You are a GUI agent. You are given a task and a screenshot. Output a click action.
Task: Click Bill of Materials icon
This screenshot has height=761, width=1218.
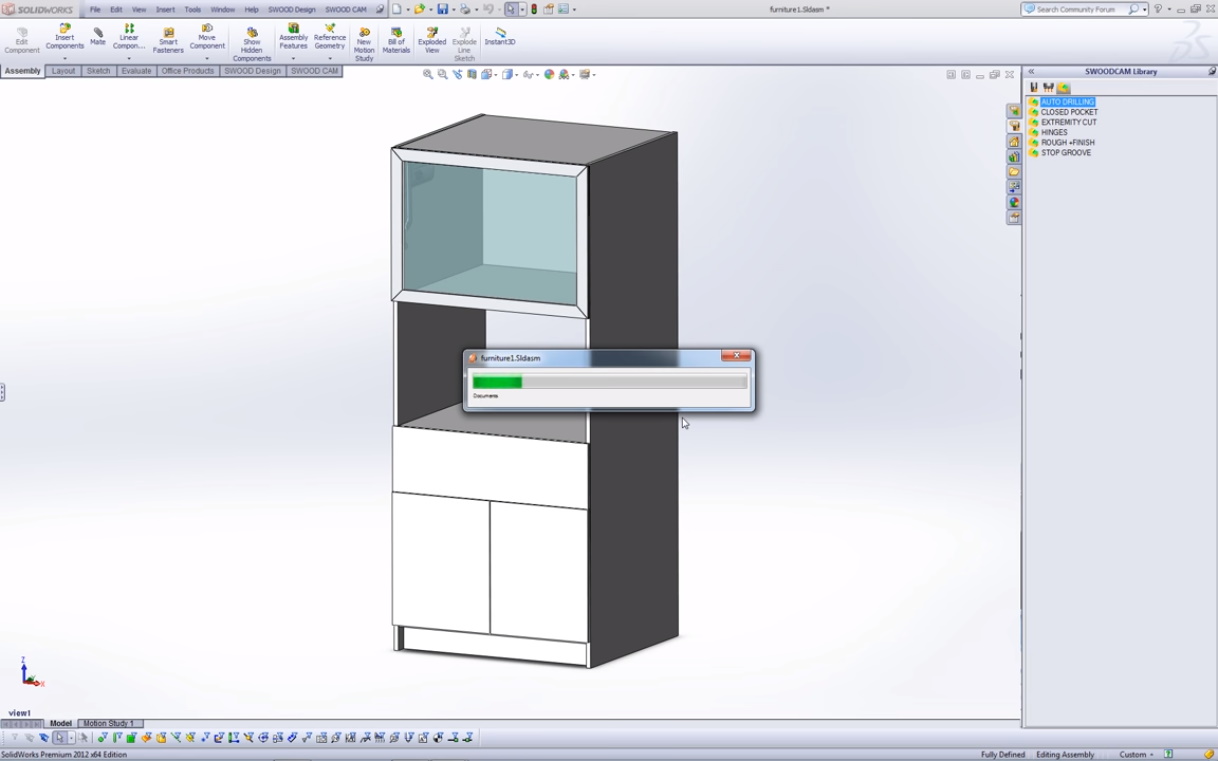[396, 40]
